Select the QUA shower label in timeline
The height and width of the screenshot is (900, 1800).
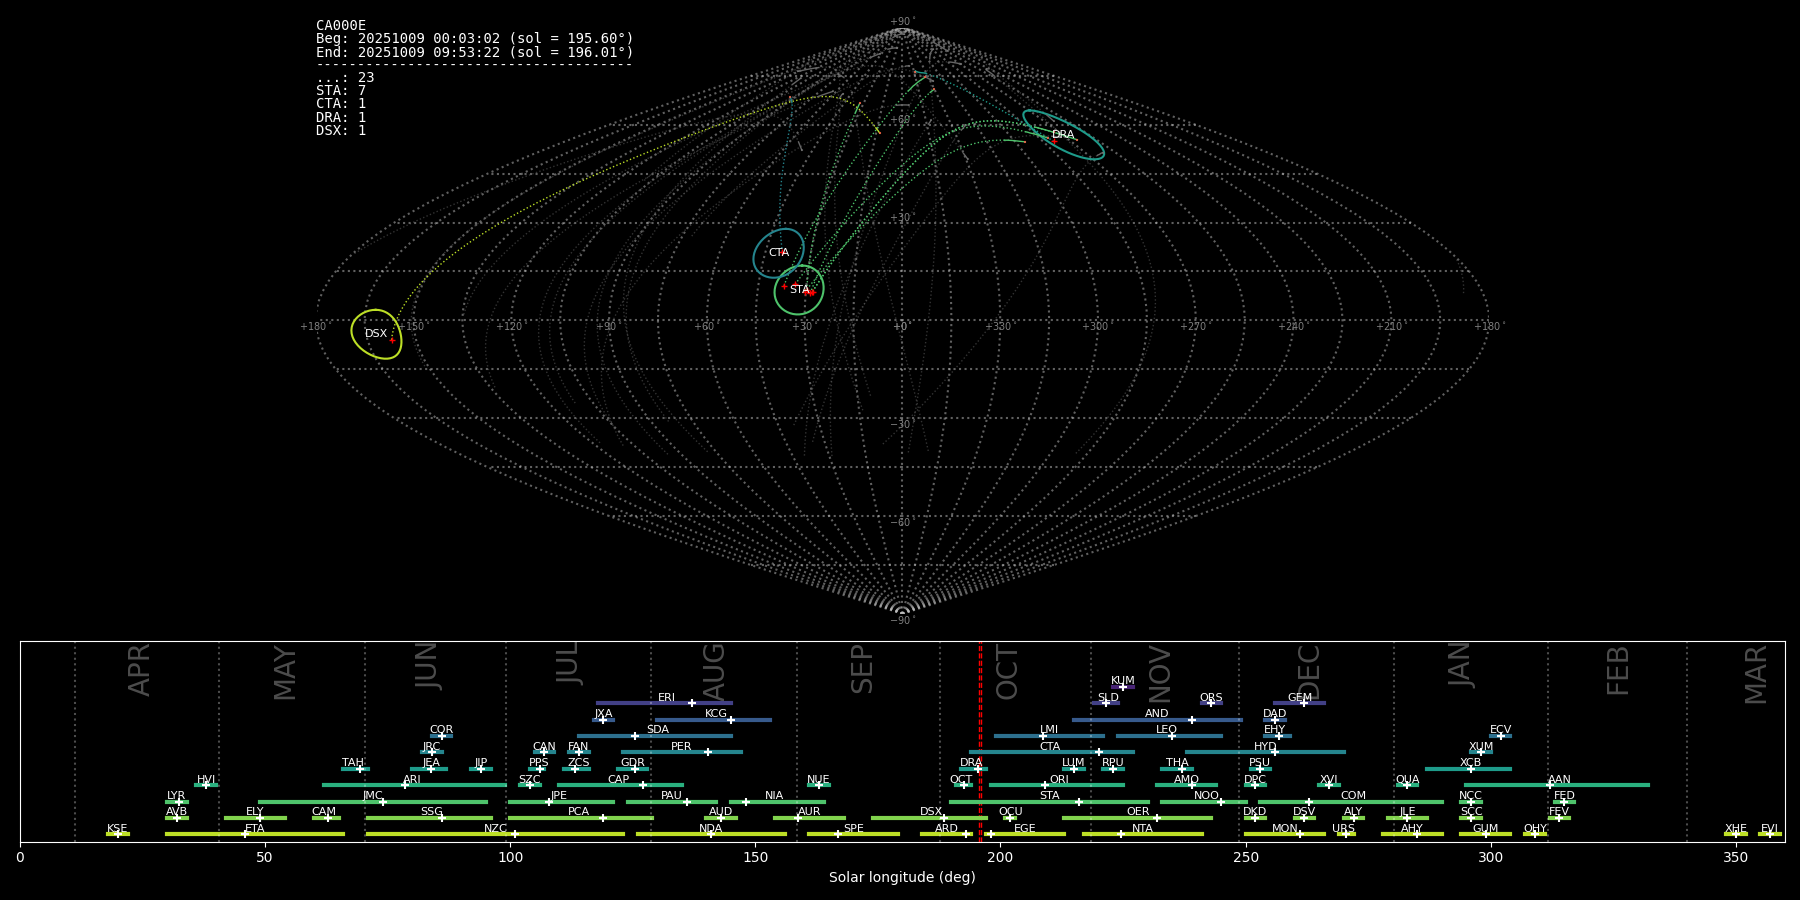pyautogui.click(x=1407, y=780)
